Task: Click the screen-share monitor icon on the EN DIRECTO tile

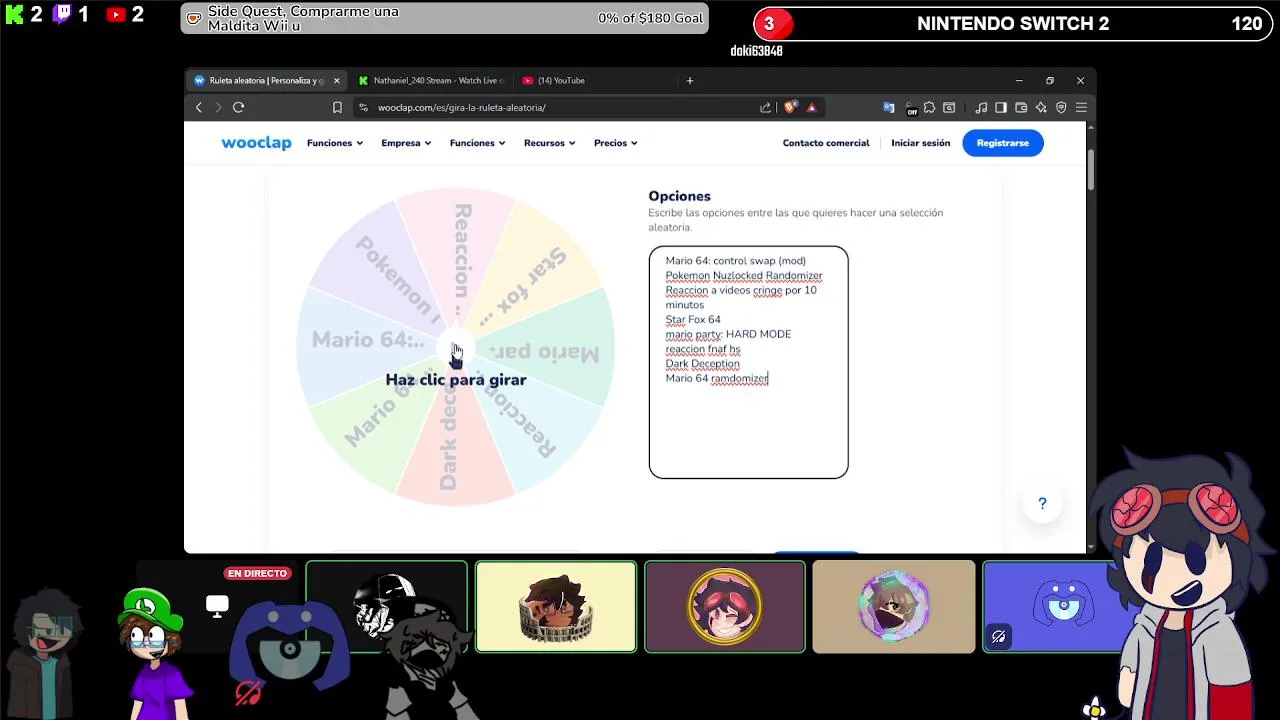Action: 217,604
